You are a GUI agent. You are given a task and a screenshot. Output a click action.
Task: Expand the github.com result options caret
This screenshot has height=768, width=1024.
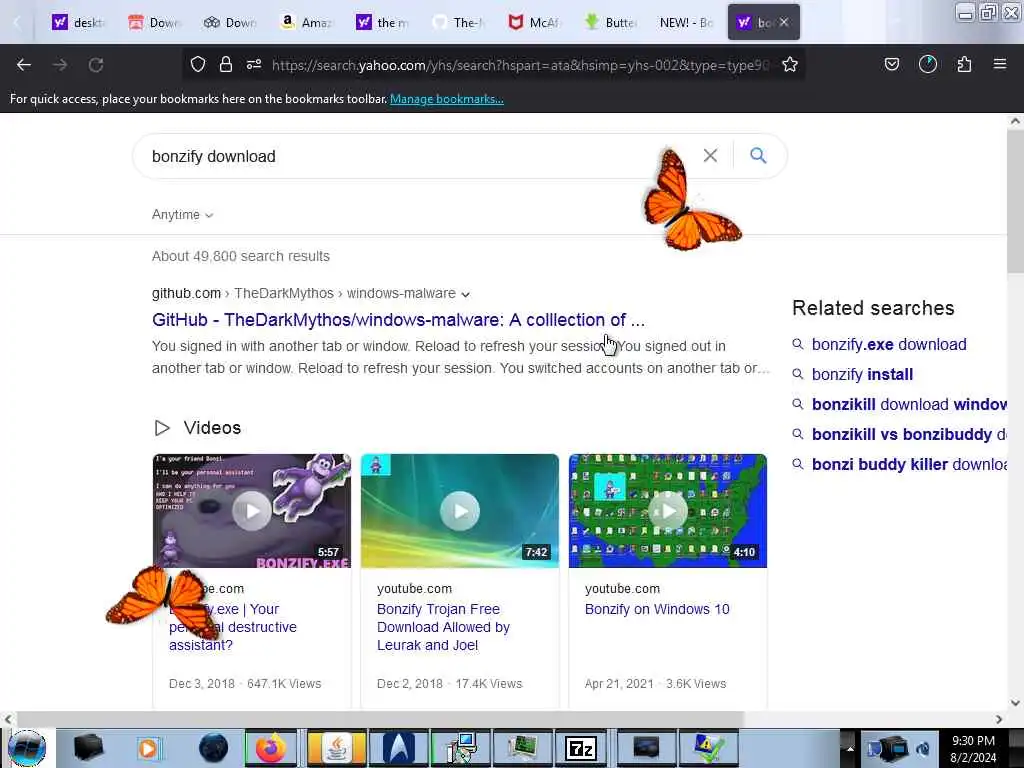(465, 295)
